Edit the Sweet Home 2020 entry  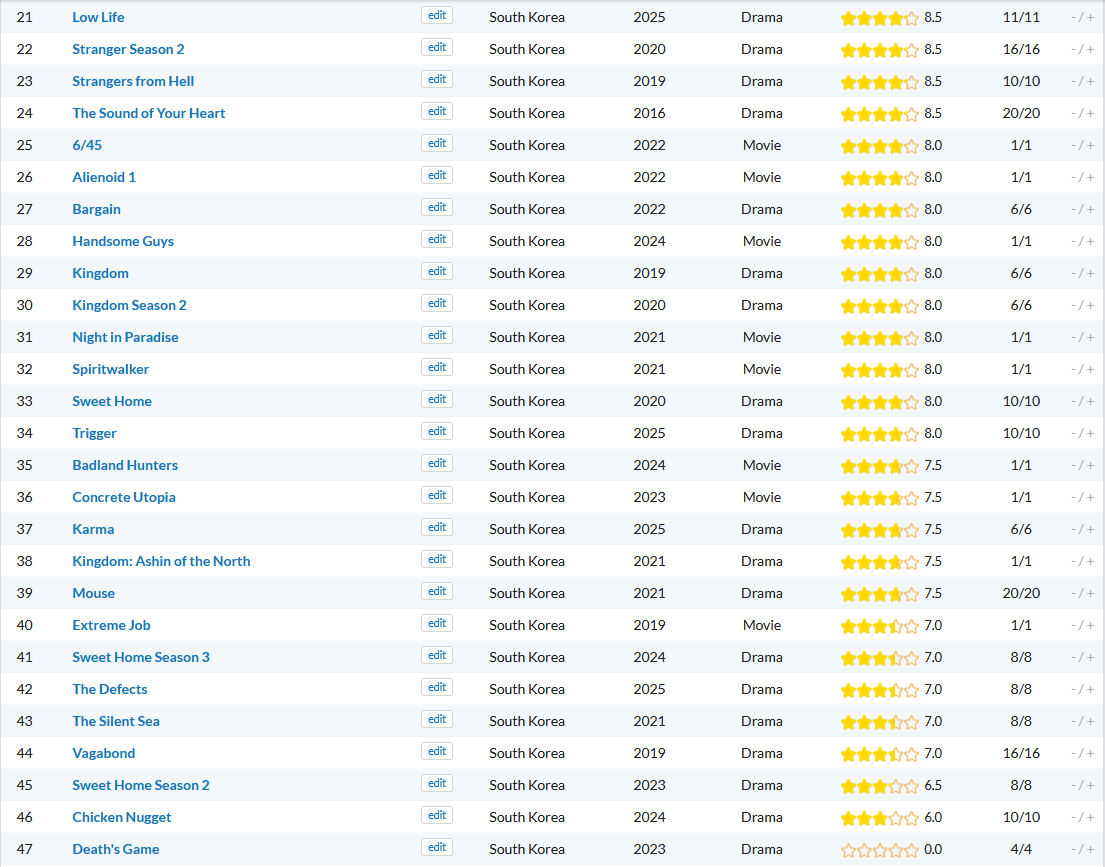point(437,399)
